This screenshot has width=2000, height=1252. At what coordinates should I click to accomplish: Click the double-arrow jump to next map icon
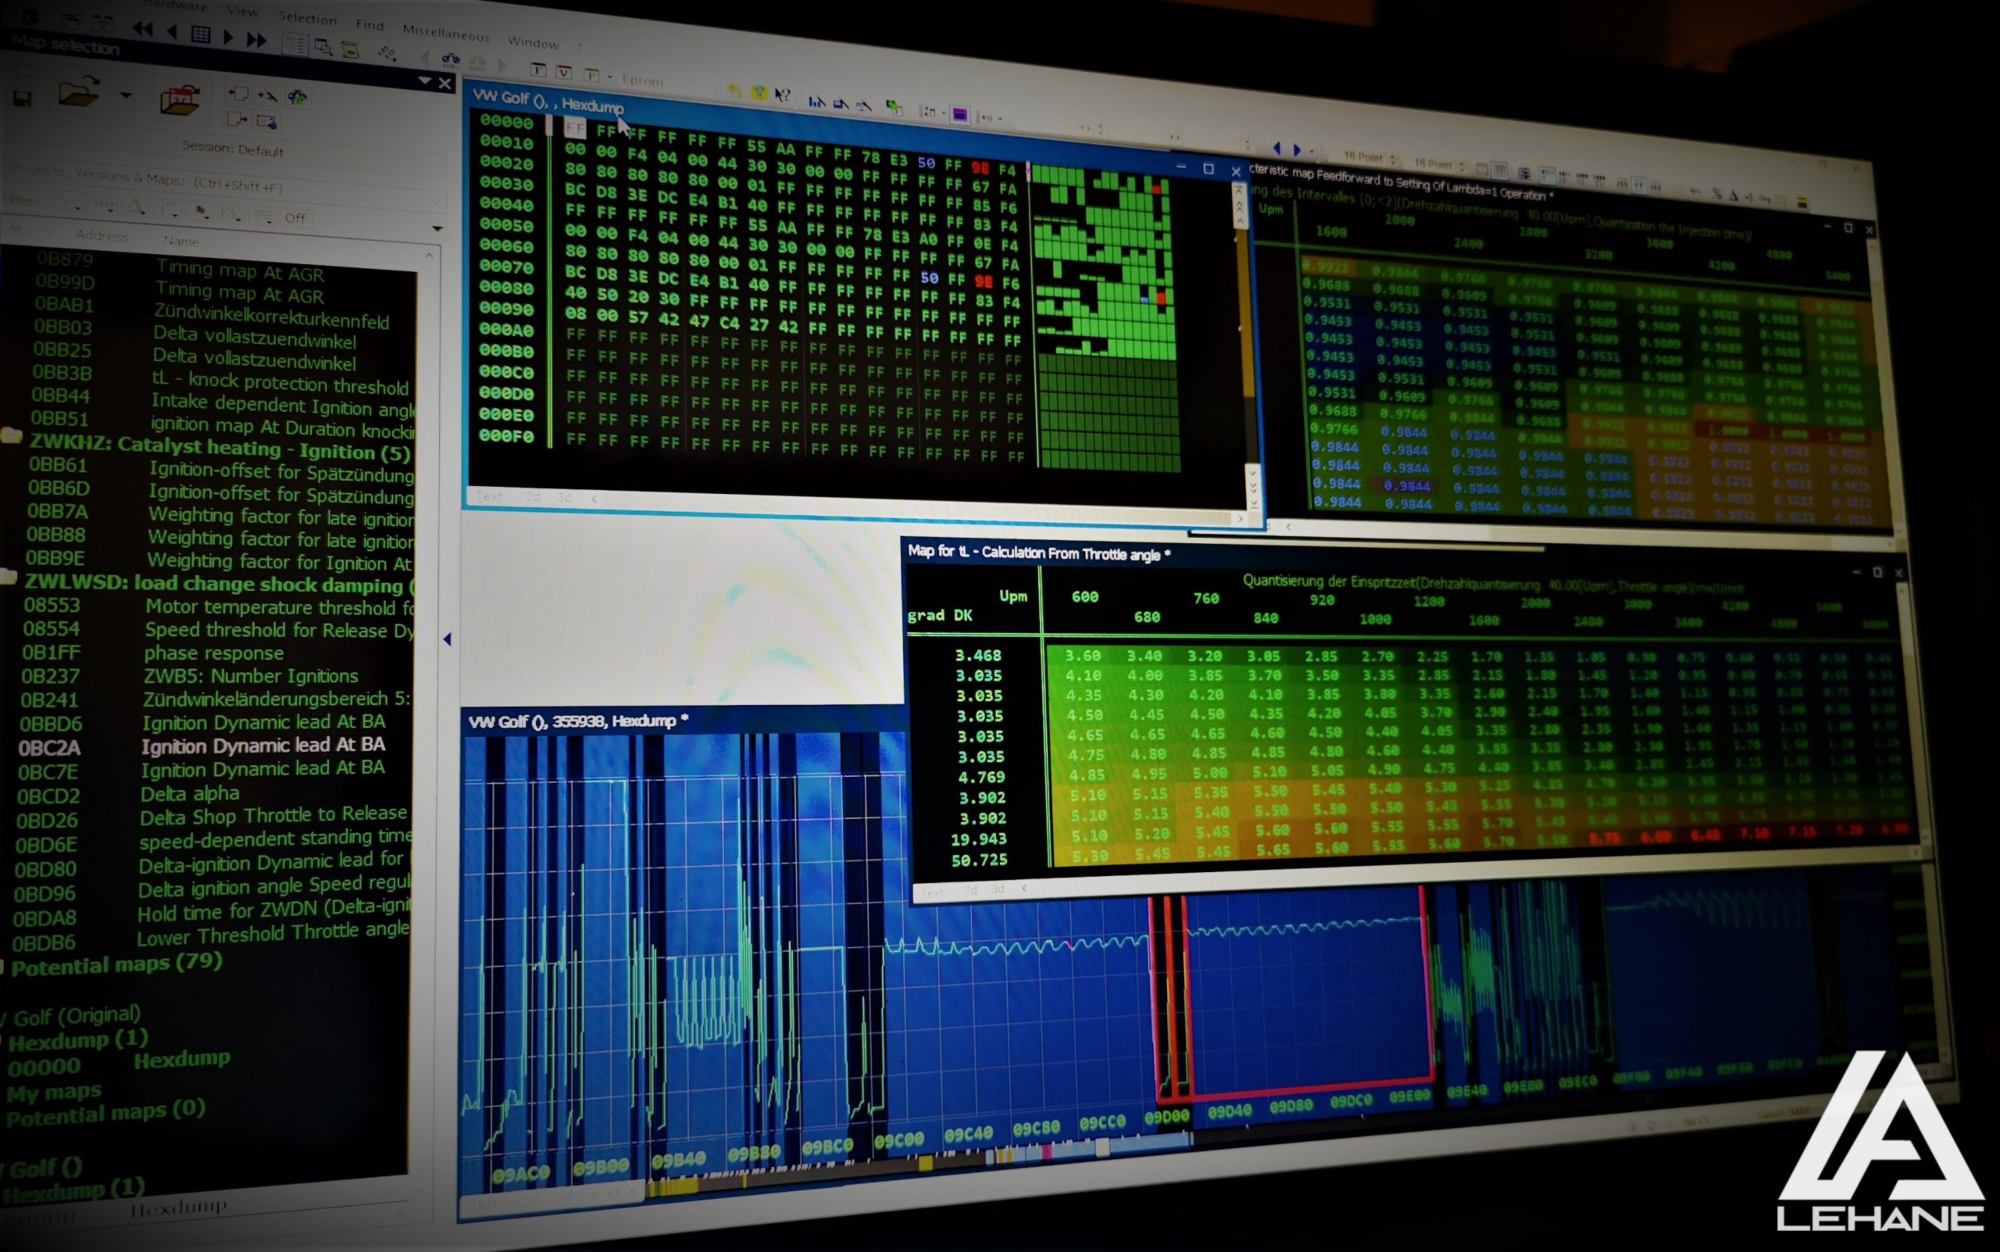tap(257, 39)
